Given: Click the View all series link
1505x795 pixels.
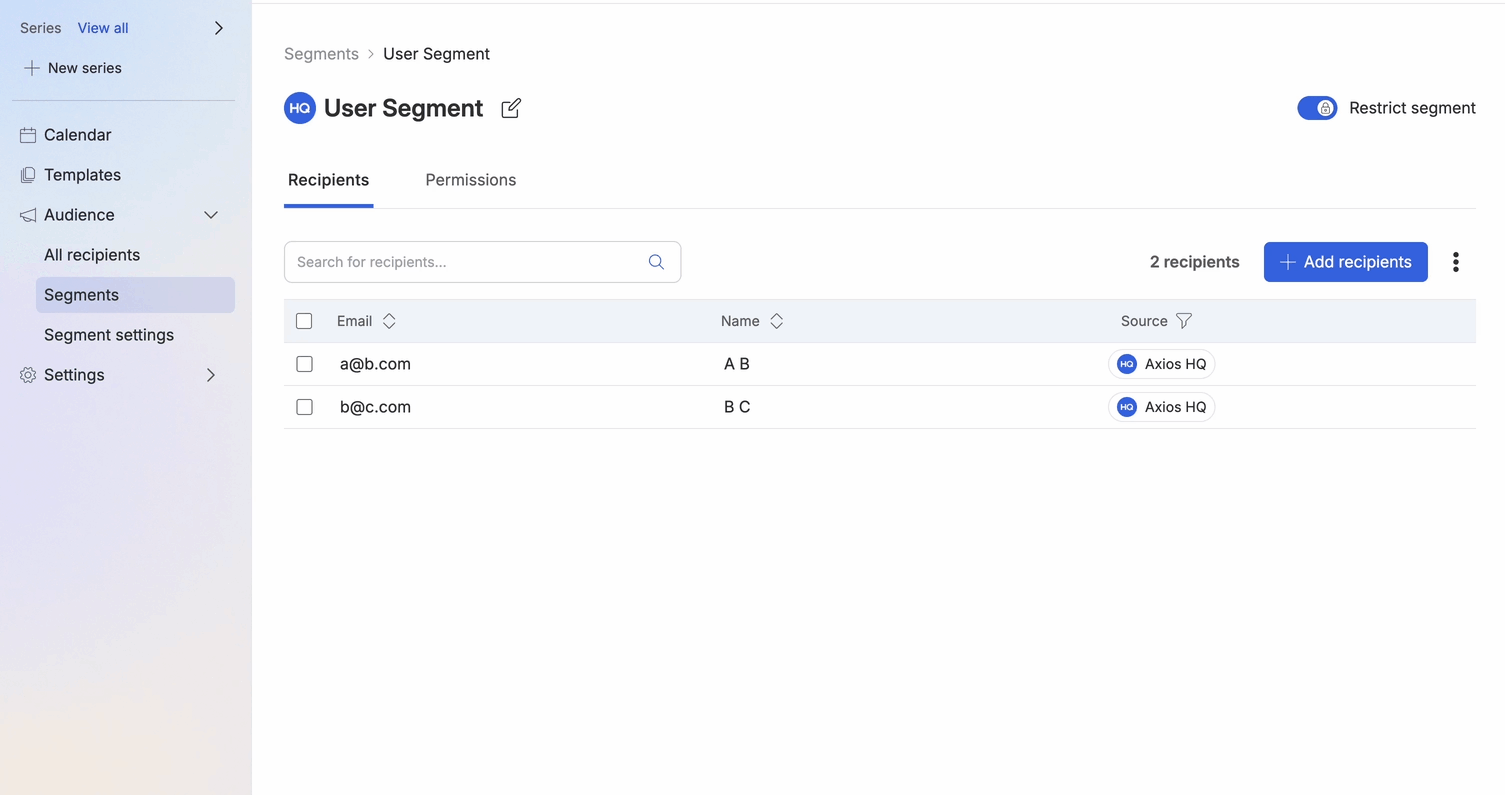Looking at the screenshot, I should coord(103,28).
